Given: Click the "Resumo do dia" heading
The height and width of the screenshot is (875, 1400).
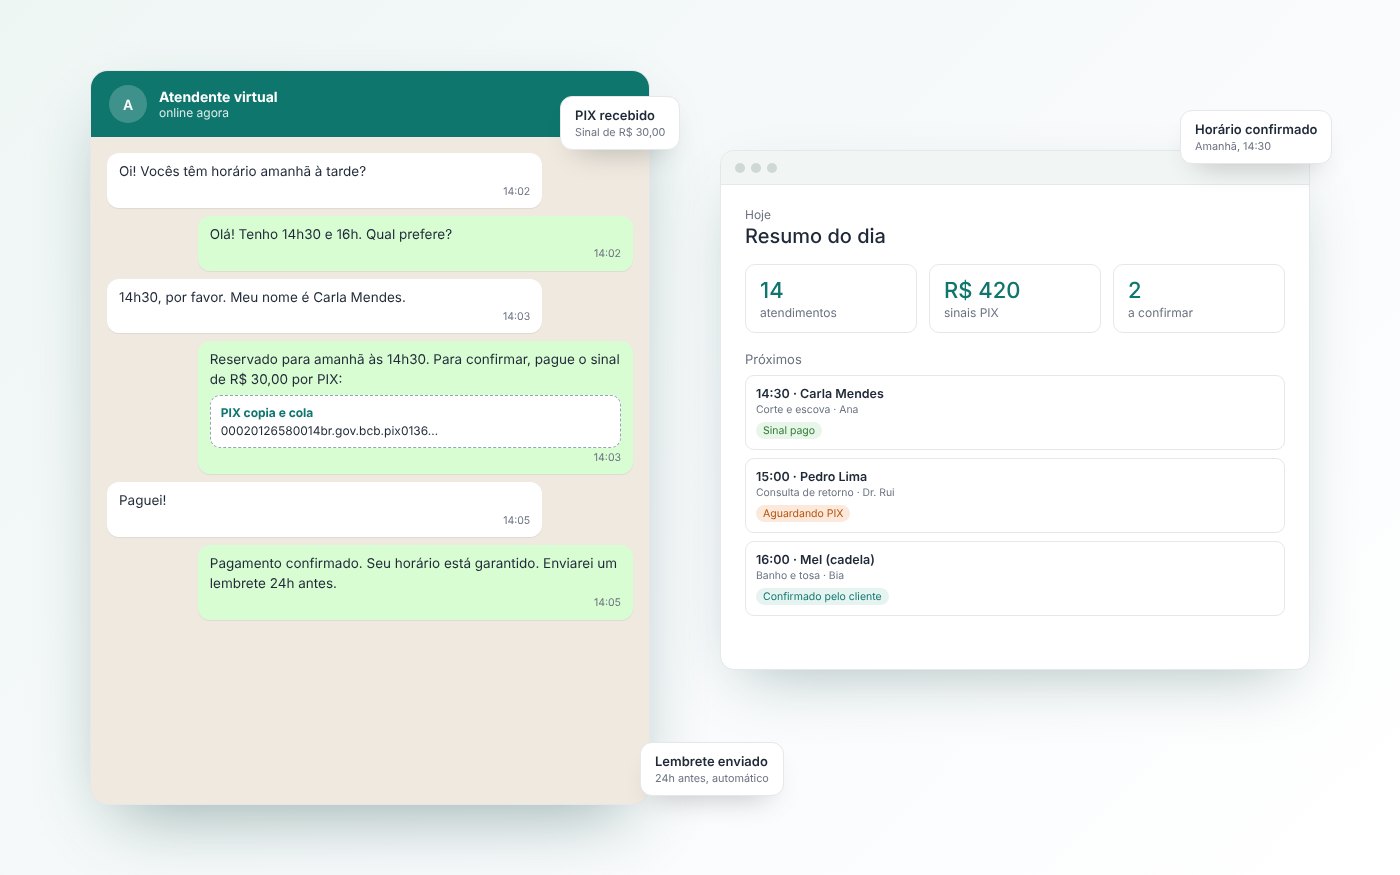Looking at the screenshot, I should [815, 236].
